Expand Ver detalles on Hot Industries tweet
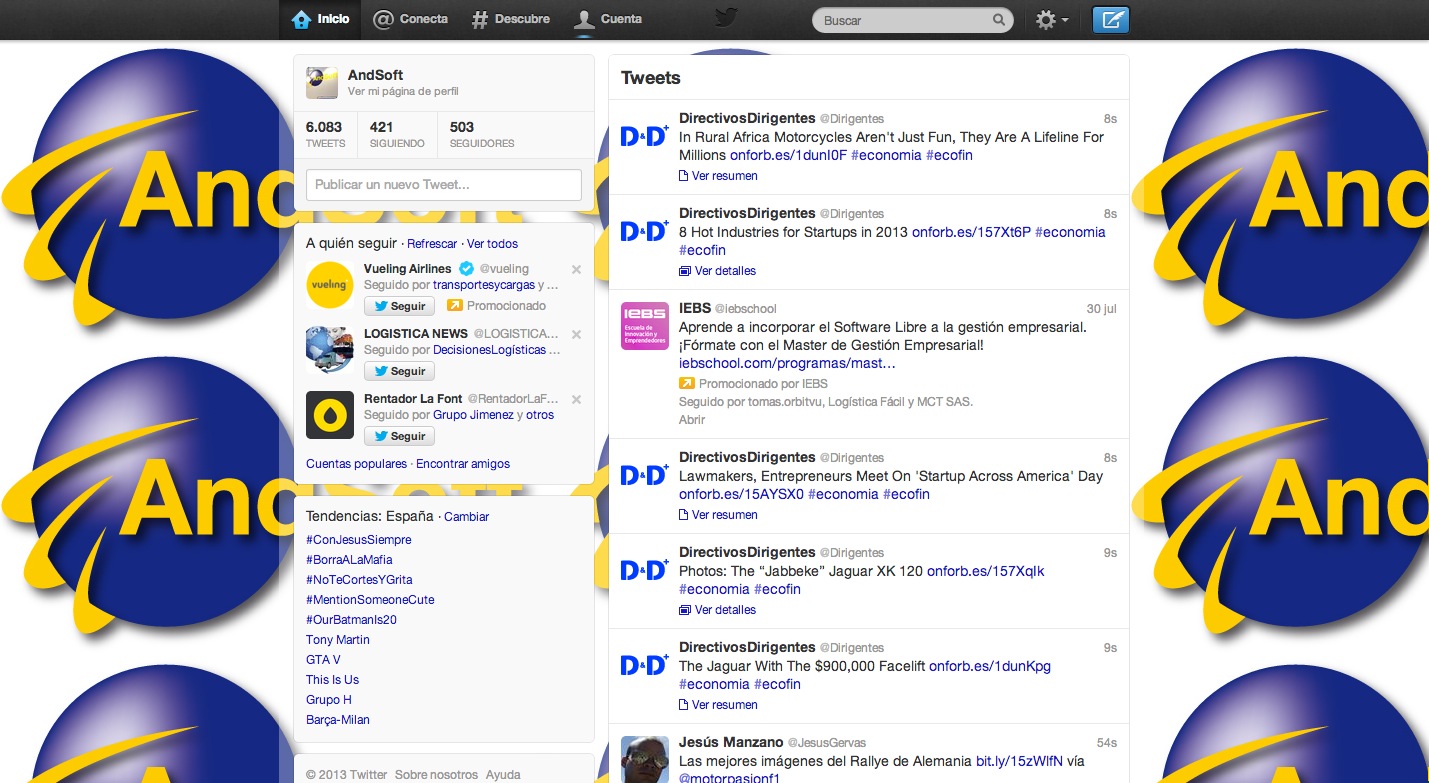Screen dimensions: 1429x783 click(724, 271)
